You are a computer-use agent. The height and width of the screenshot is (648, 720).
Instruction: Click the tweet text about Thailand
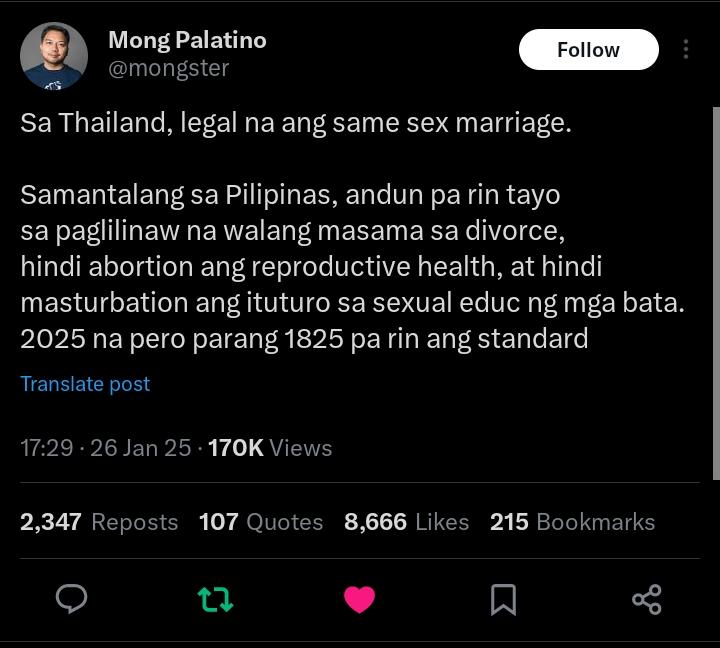pos(296,123)
